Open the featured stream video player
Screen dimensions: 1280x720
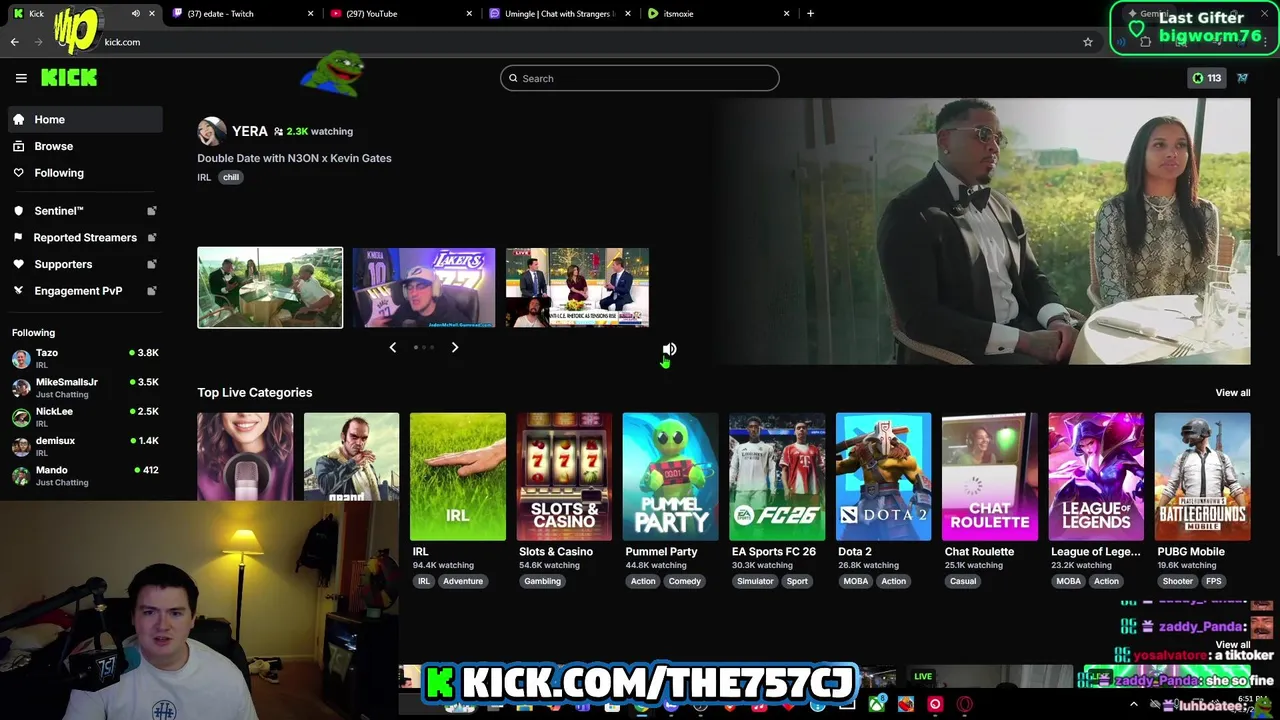pyautogui.click(x=982, y=231)
